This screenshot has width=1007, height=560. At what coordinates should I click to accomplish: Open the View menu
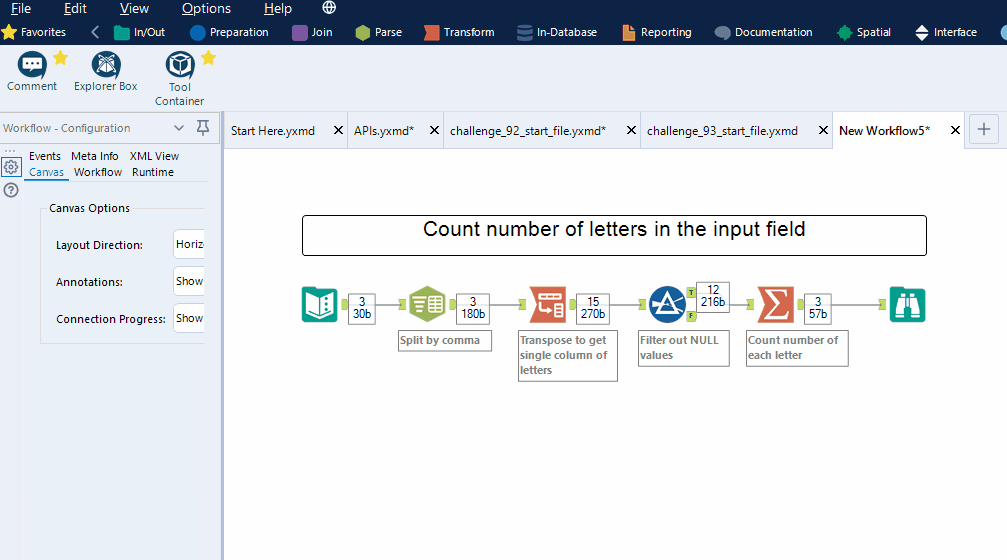(134, 8)
